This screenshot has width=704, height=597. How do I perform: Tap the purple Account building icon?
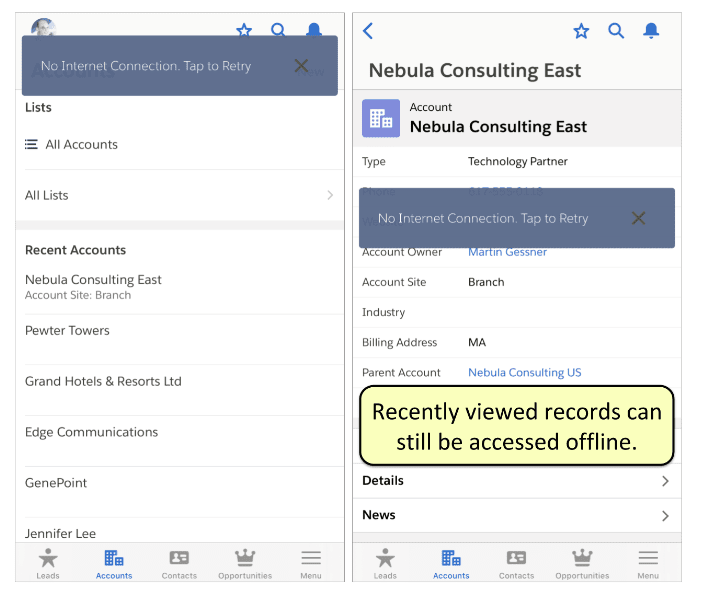(x=381, y=118)
